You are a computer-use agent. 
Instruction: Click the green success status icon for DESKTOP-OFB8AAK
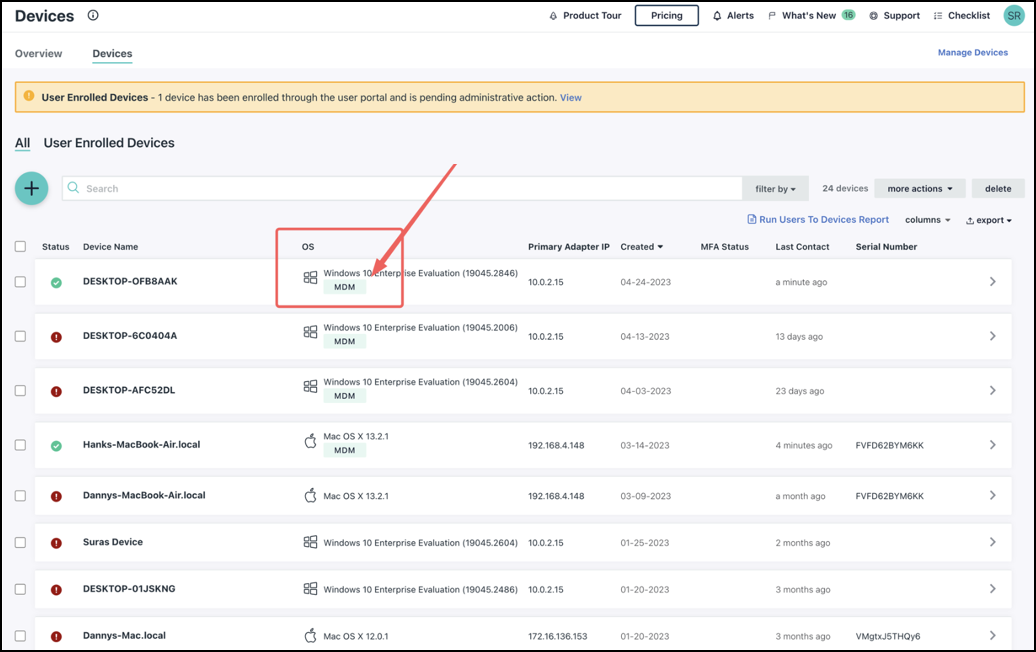click(57, 281)
